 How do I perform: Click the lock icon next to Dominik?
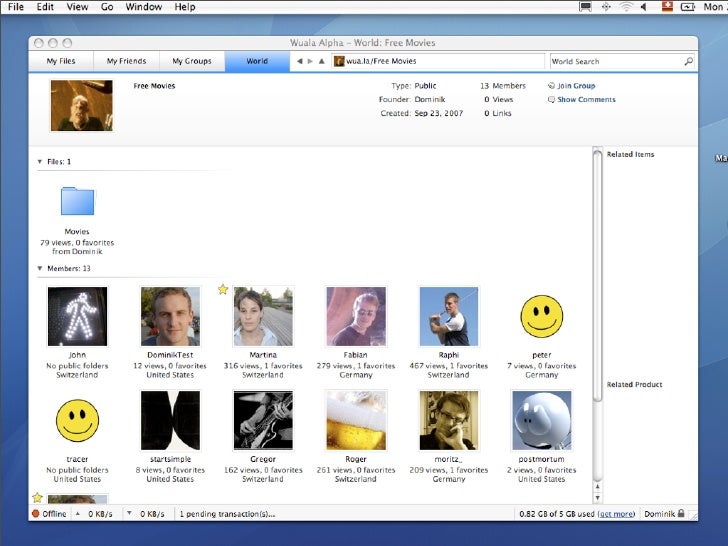[x=681, y=514]
